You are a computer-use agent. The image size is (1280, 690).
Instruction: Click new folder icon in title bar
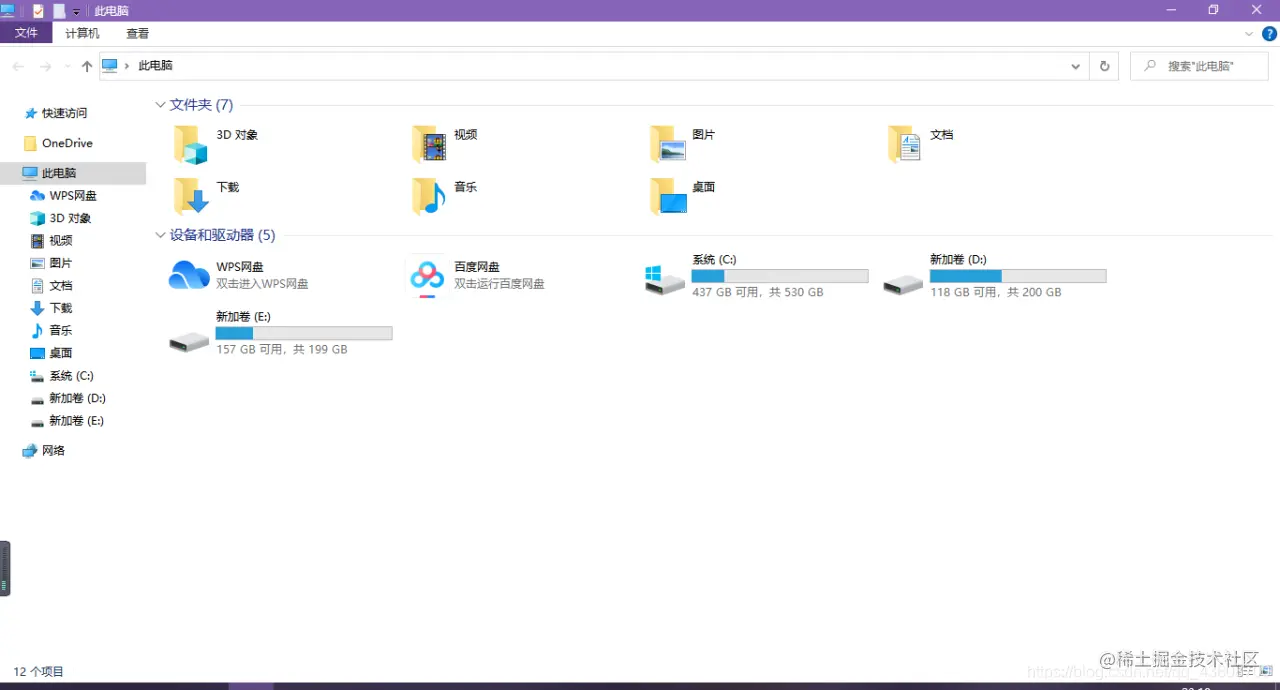[59, 11]
